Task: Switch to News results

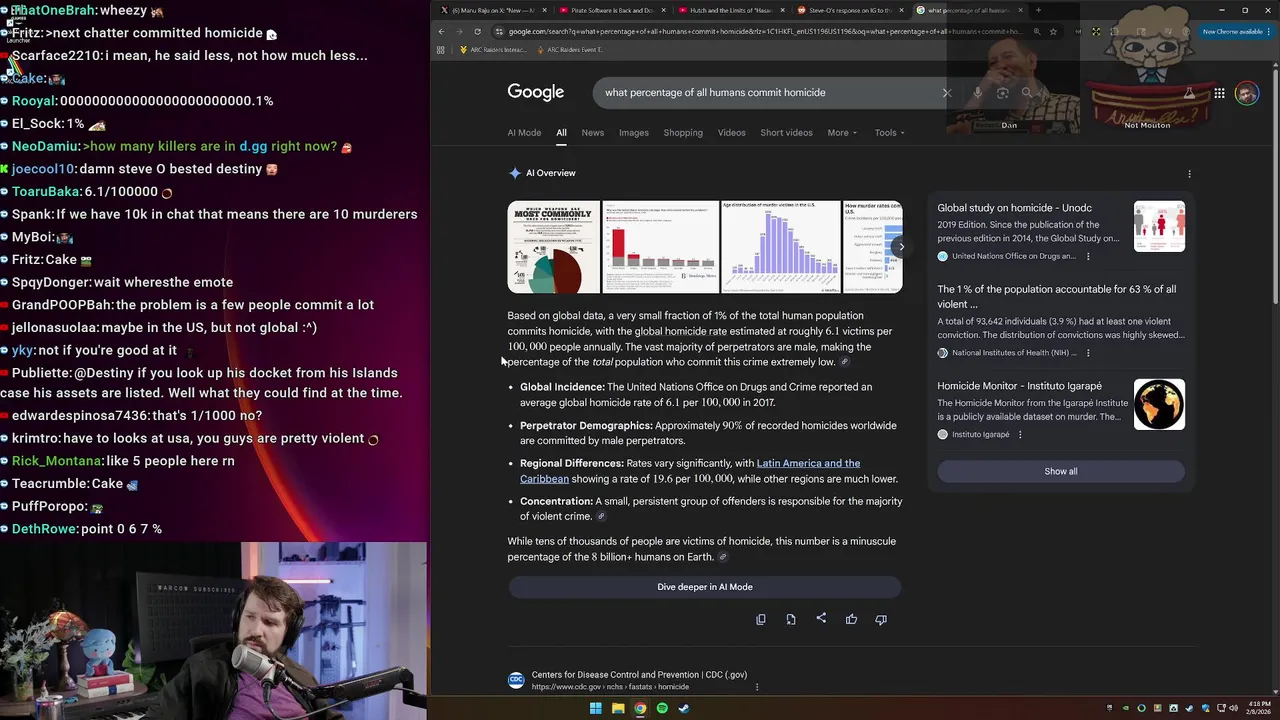Action: coord(593,133)
